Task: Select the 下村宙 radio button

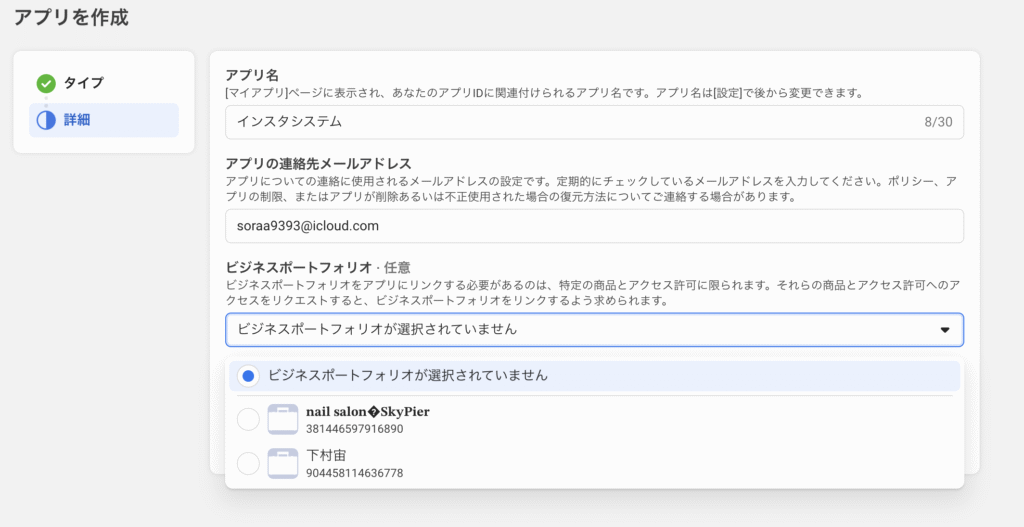Action: click(x=248, y=464)
